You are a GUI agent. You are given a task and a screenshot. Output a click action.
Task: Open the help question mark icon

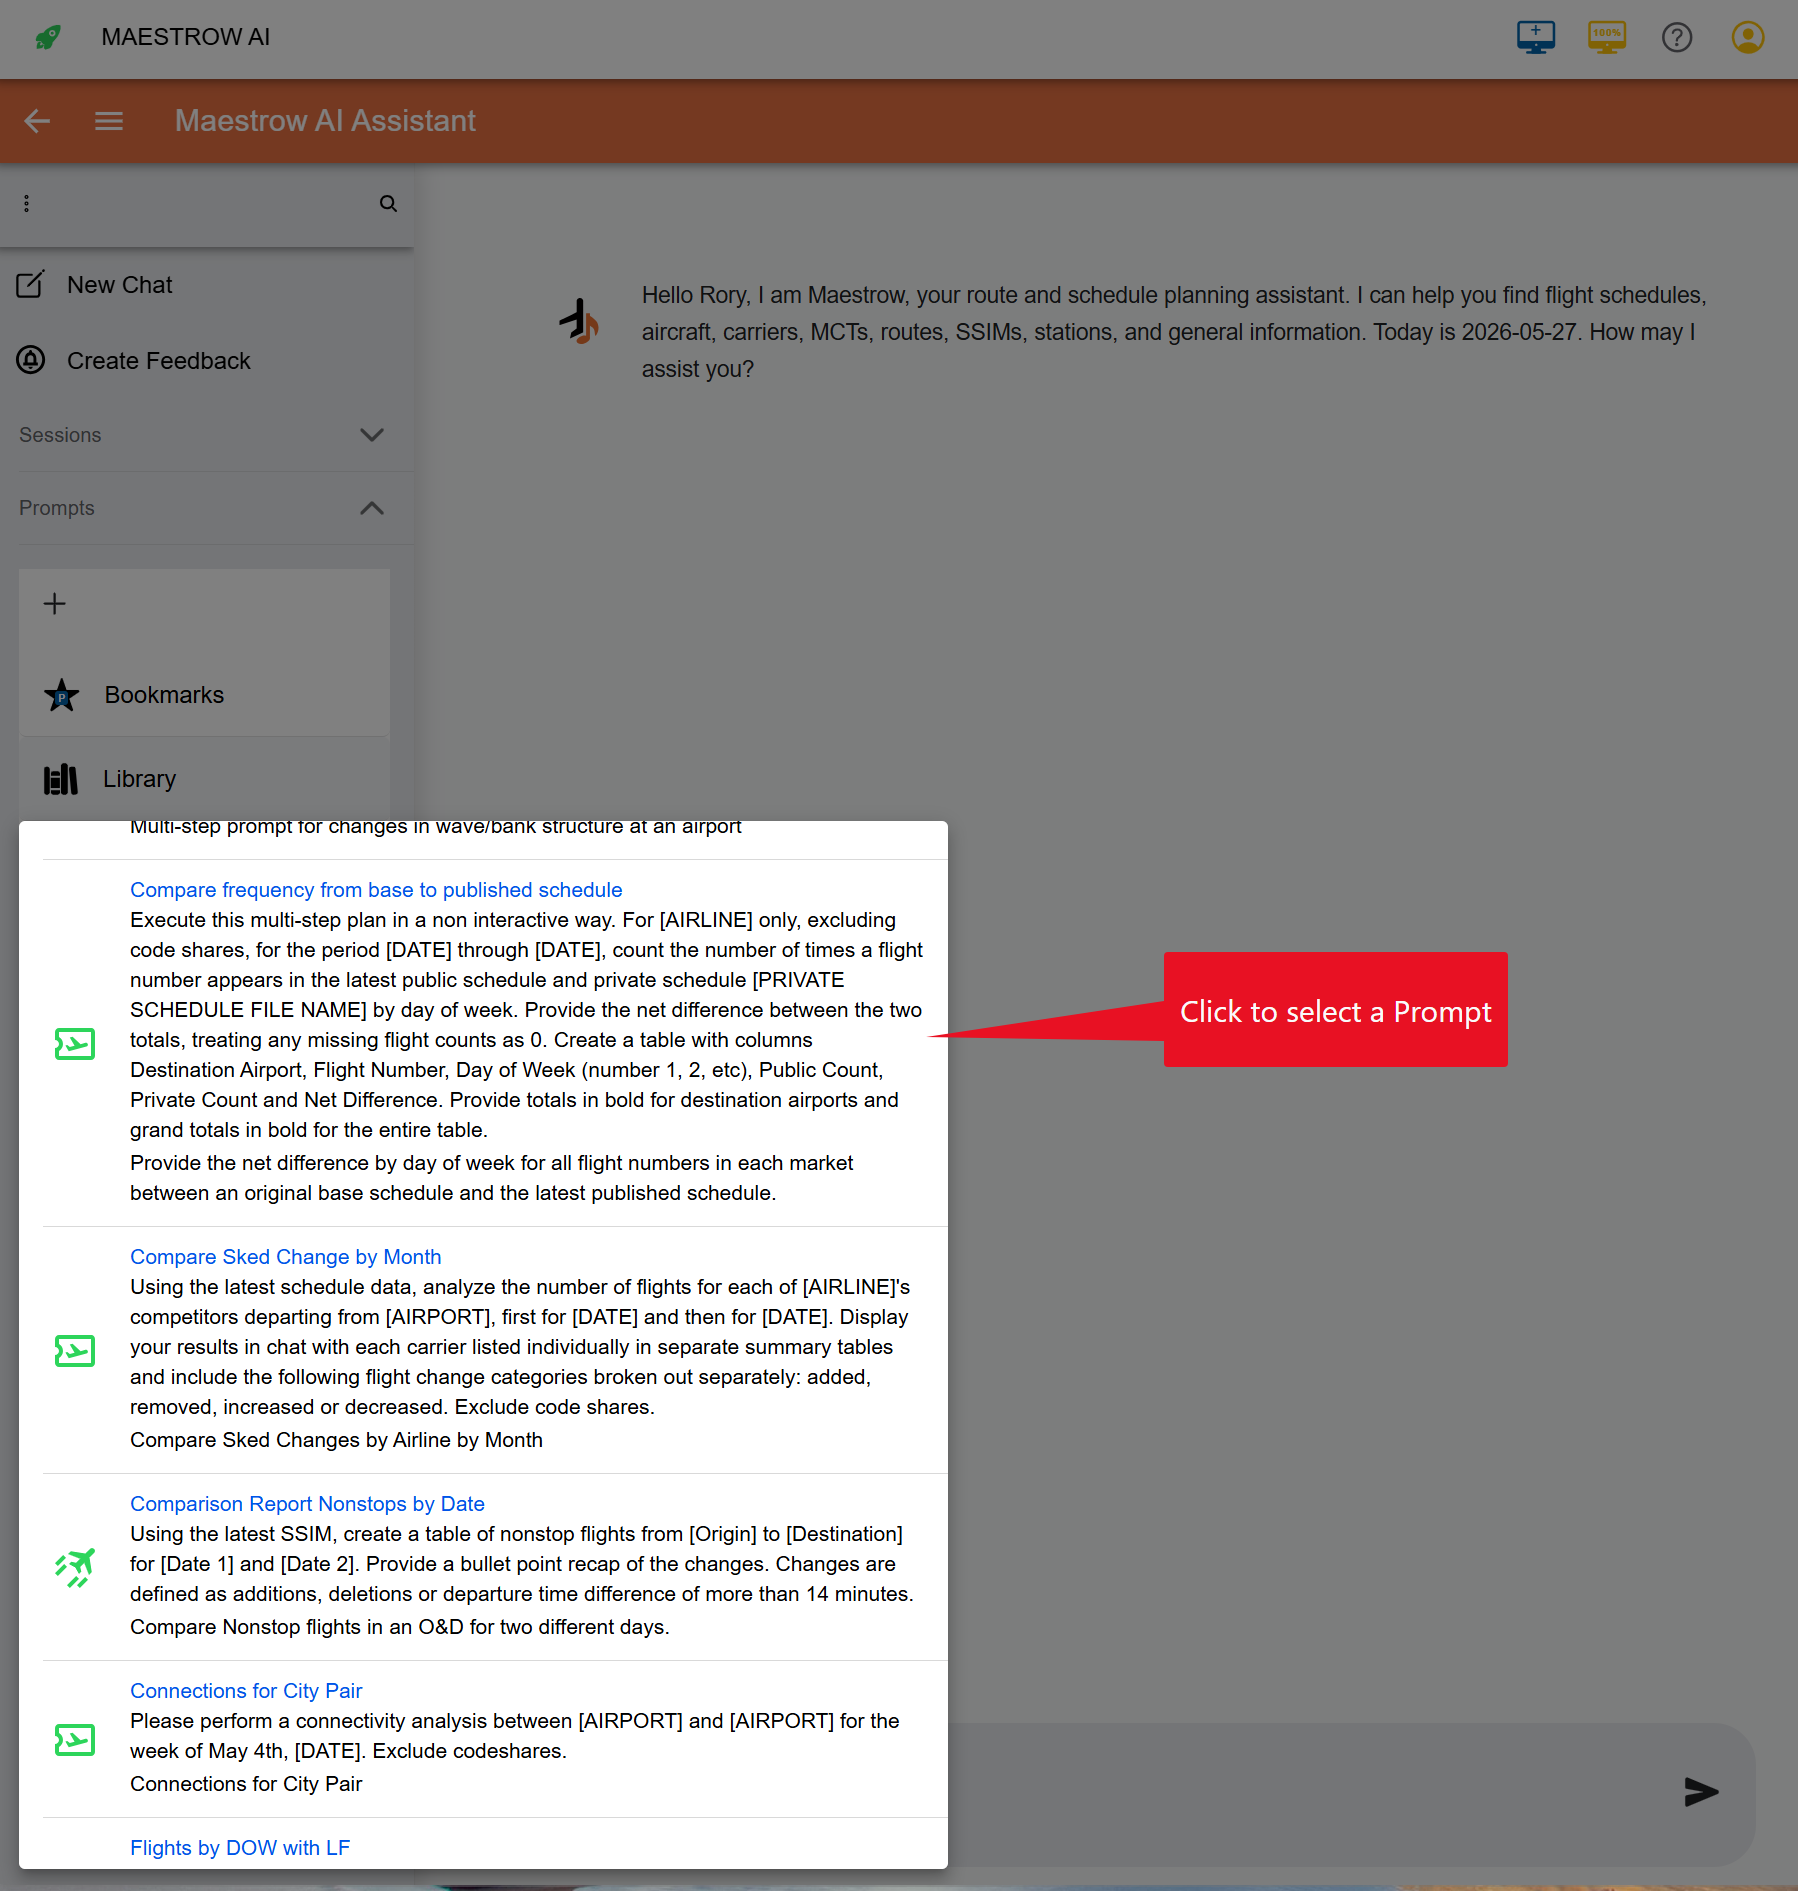coord(1677,37)
